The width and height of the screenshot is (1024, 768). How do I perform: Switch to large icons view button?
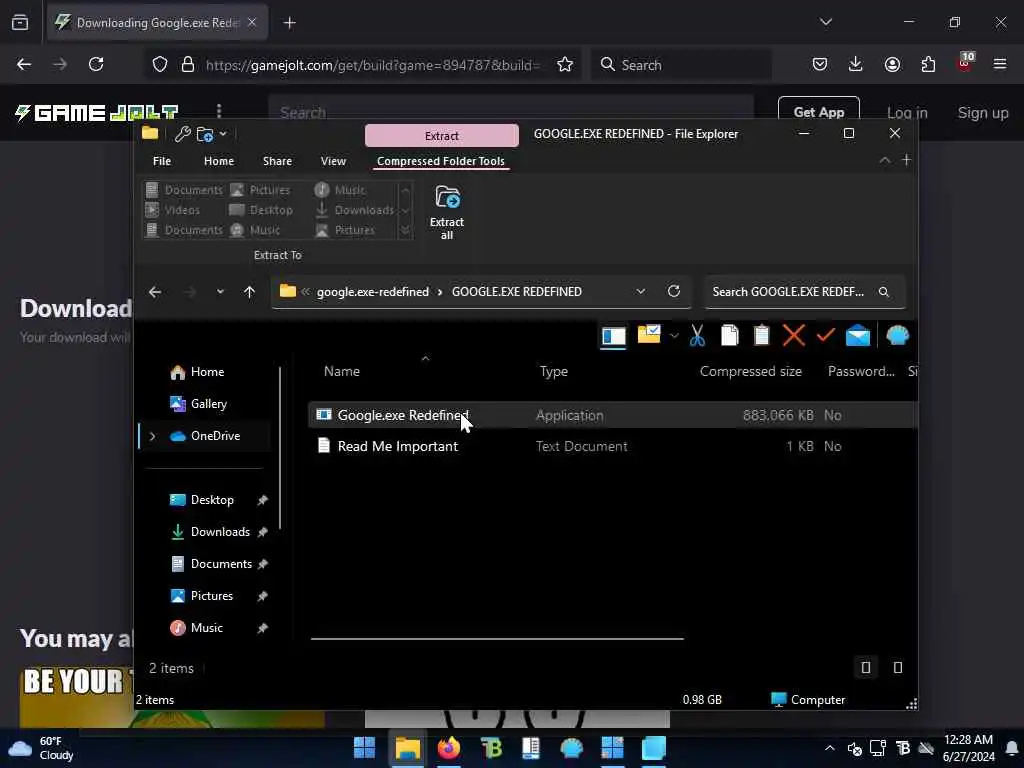point(898,667)
